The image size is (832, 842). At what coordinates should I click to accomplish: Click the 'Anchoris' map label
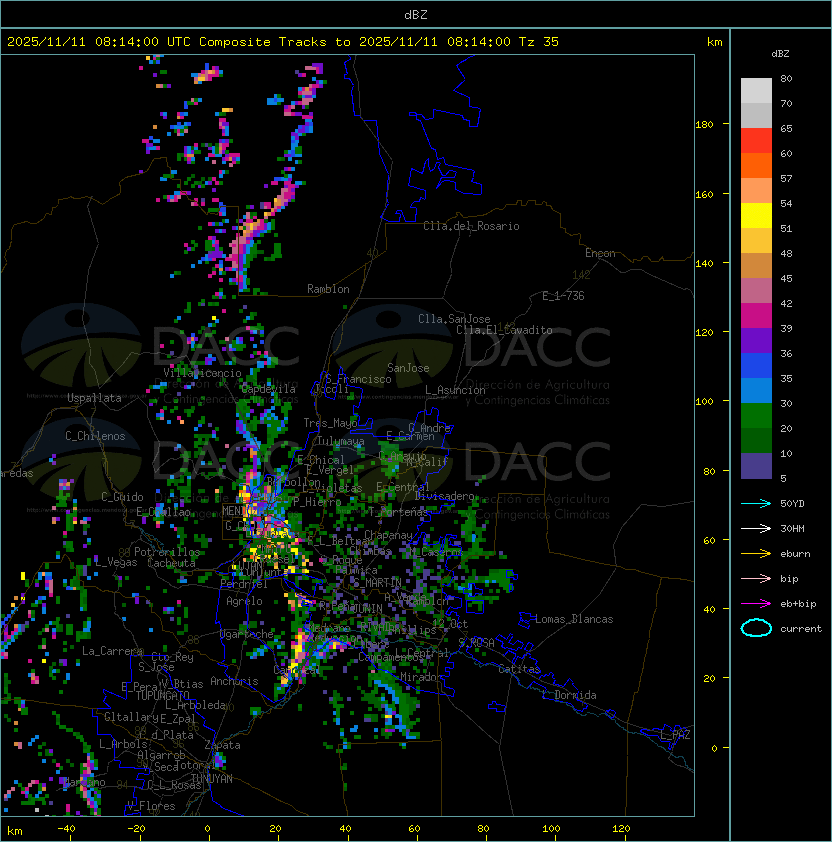tap(234, 681)
